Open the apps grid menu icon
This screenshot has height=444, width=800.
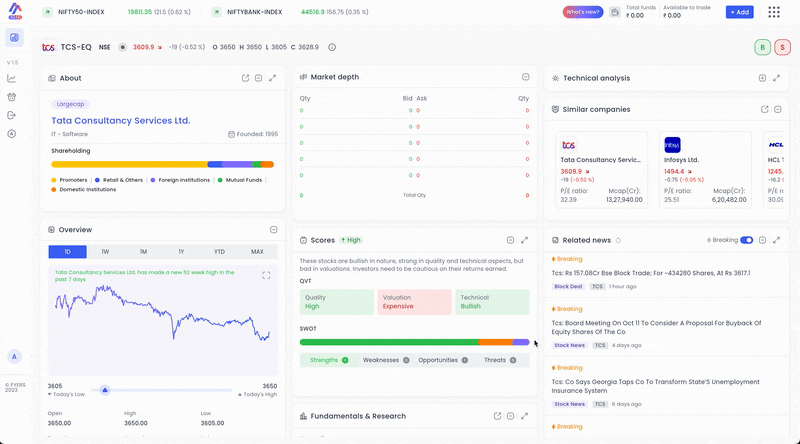click(x=774, y=12)
